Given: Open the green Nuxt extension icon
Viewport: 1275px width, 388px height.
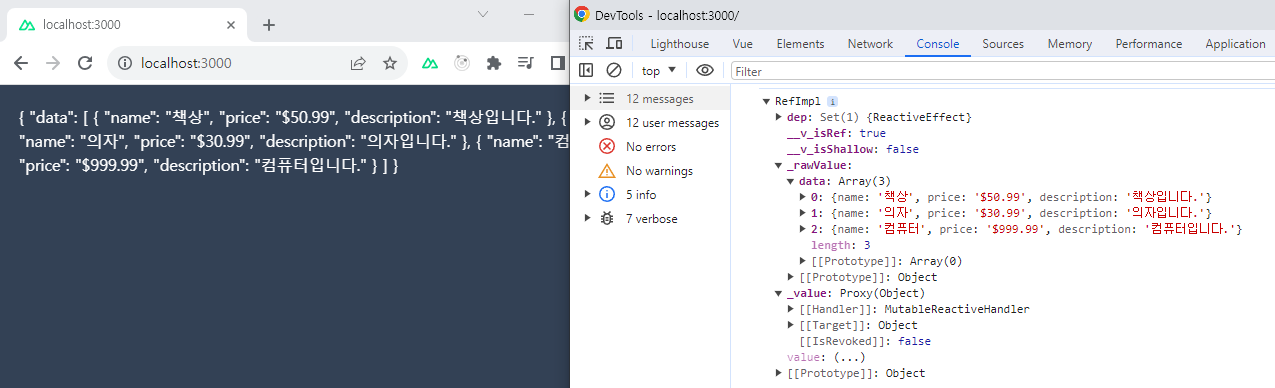Looking at the screenshot, I should coord(429,63).
